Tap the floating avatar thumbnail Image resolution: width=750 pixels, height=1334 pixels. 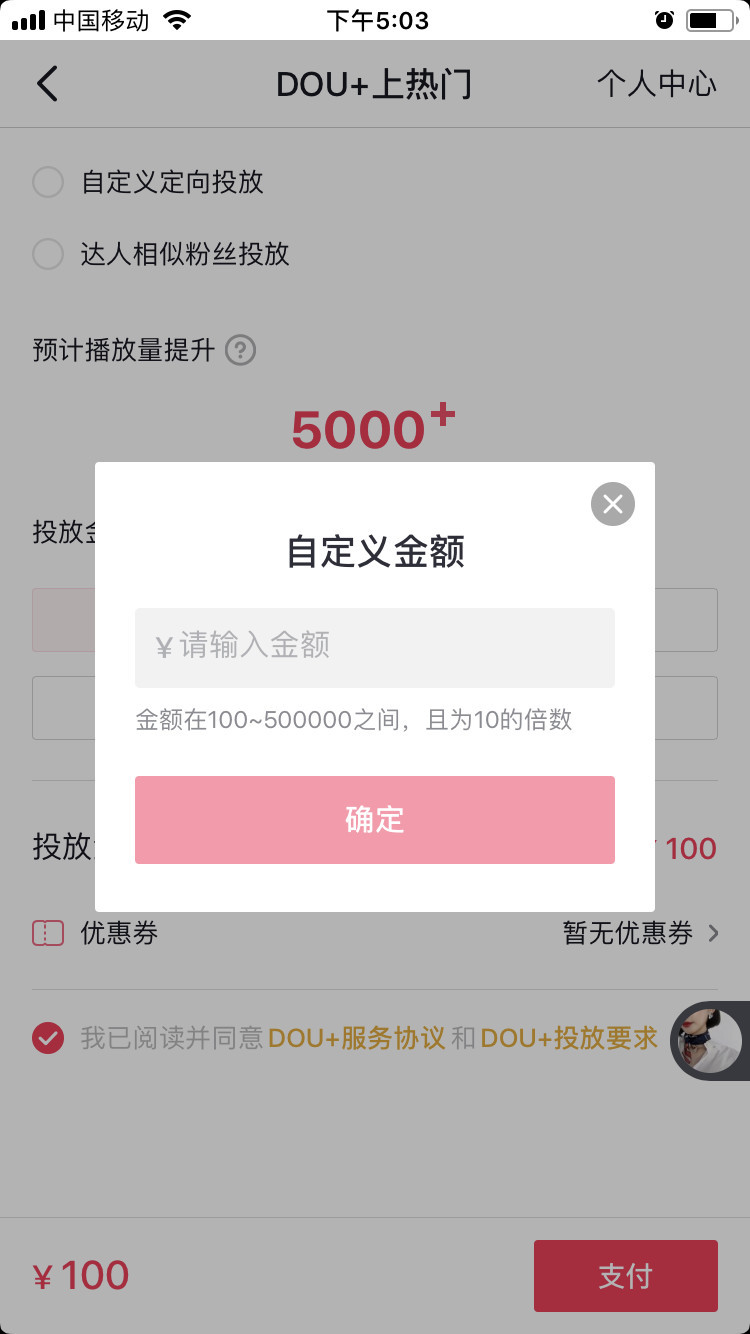[x=710, y=1040]
